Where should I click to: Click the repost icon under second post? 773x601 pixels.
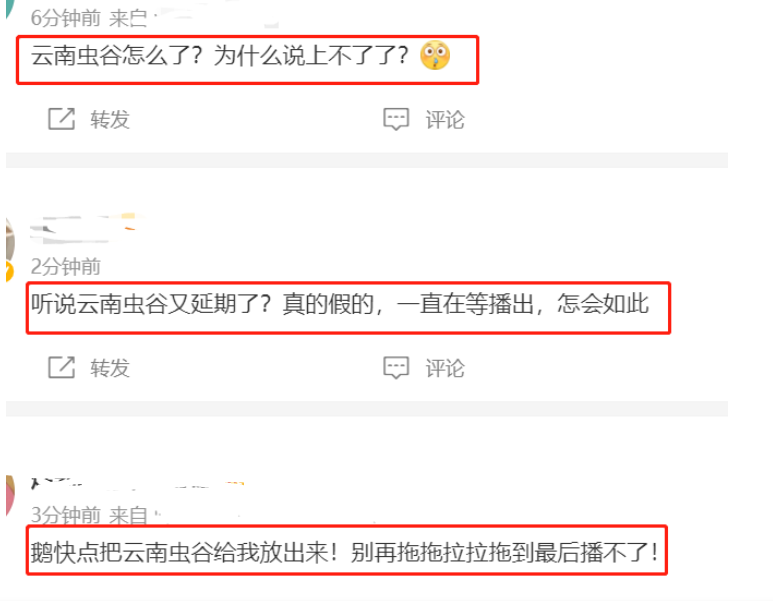coord(61,367)
